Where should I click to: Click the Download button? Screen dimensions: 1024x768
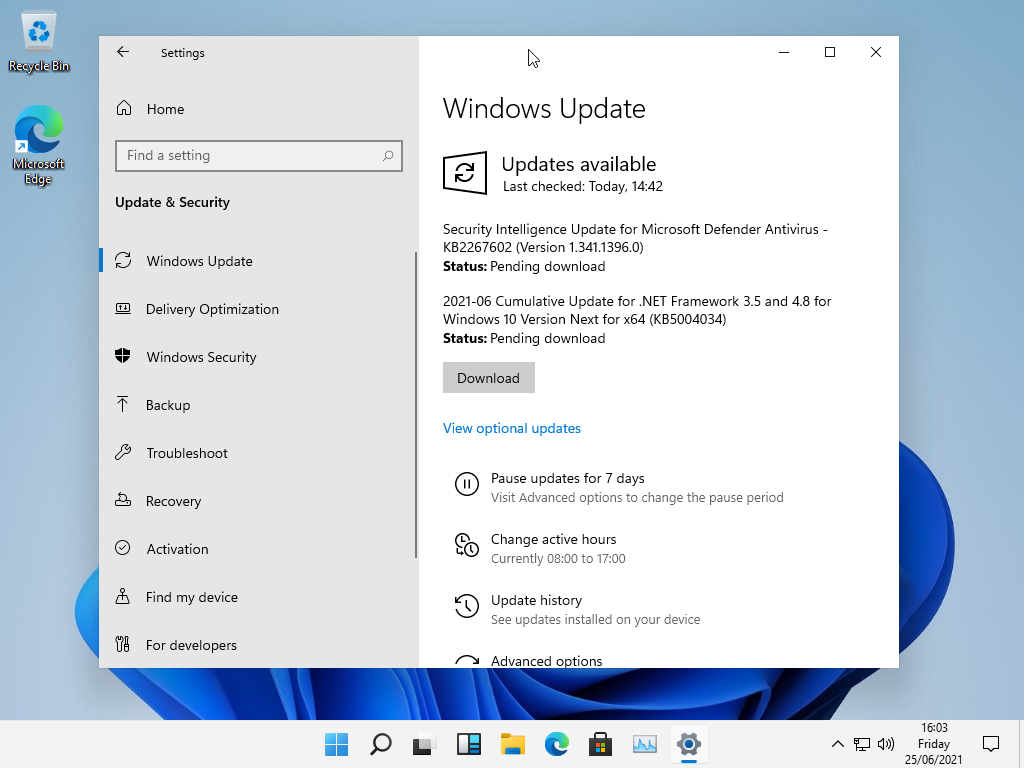pyautogui.click(x=488, y=378)
